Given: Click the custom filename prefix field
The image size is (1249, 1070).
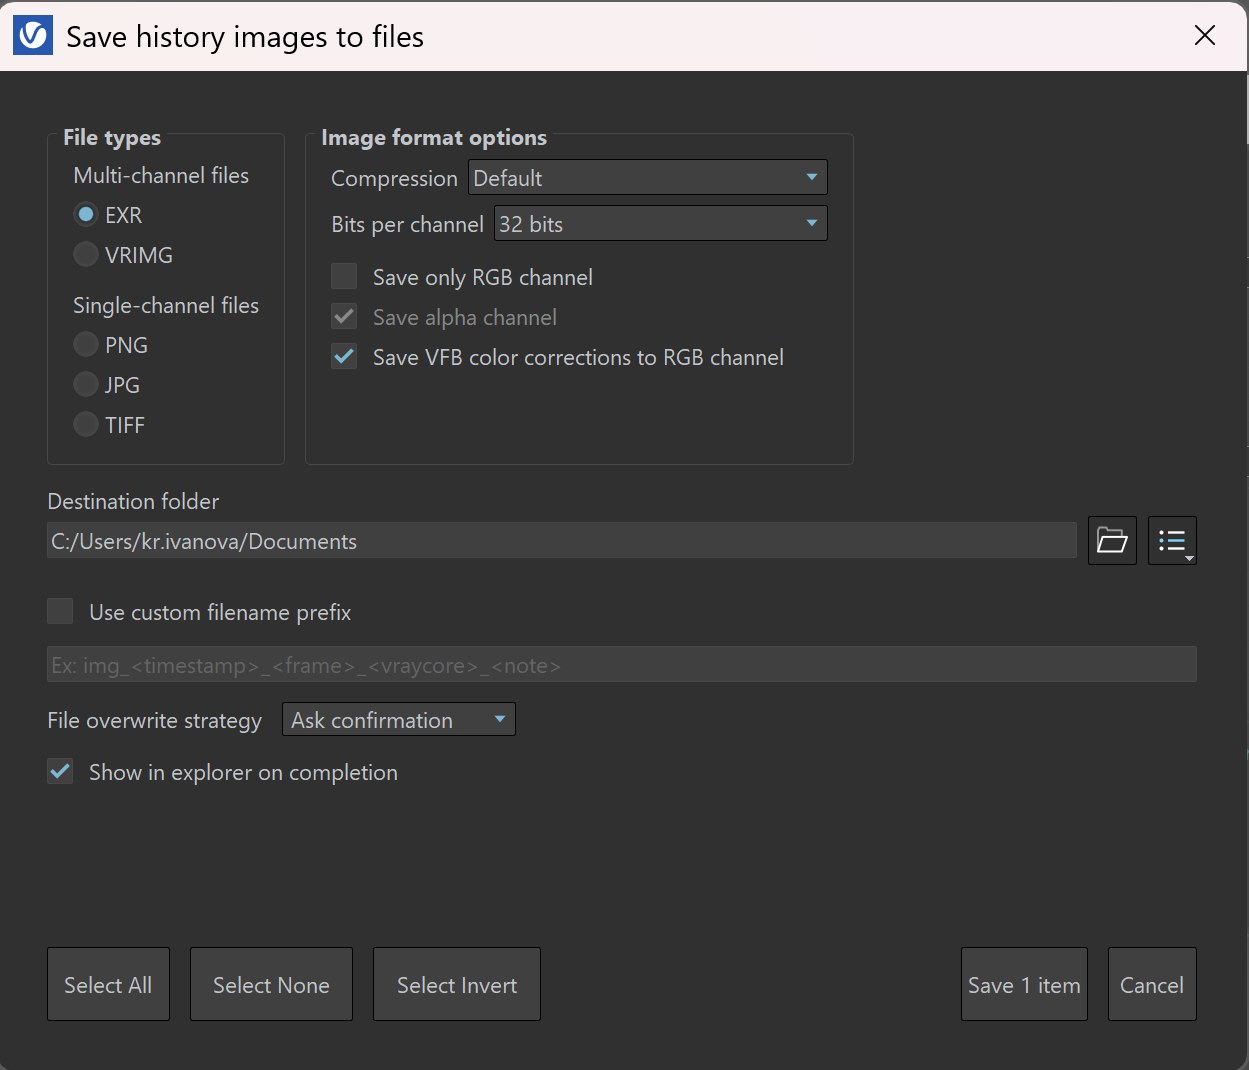Looking at the screenshot, I should coord(622,665).
